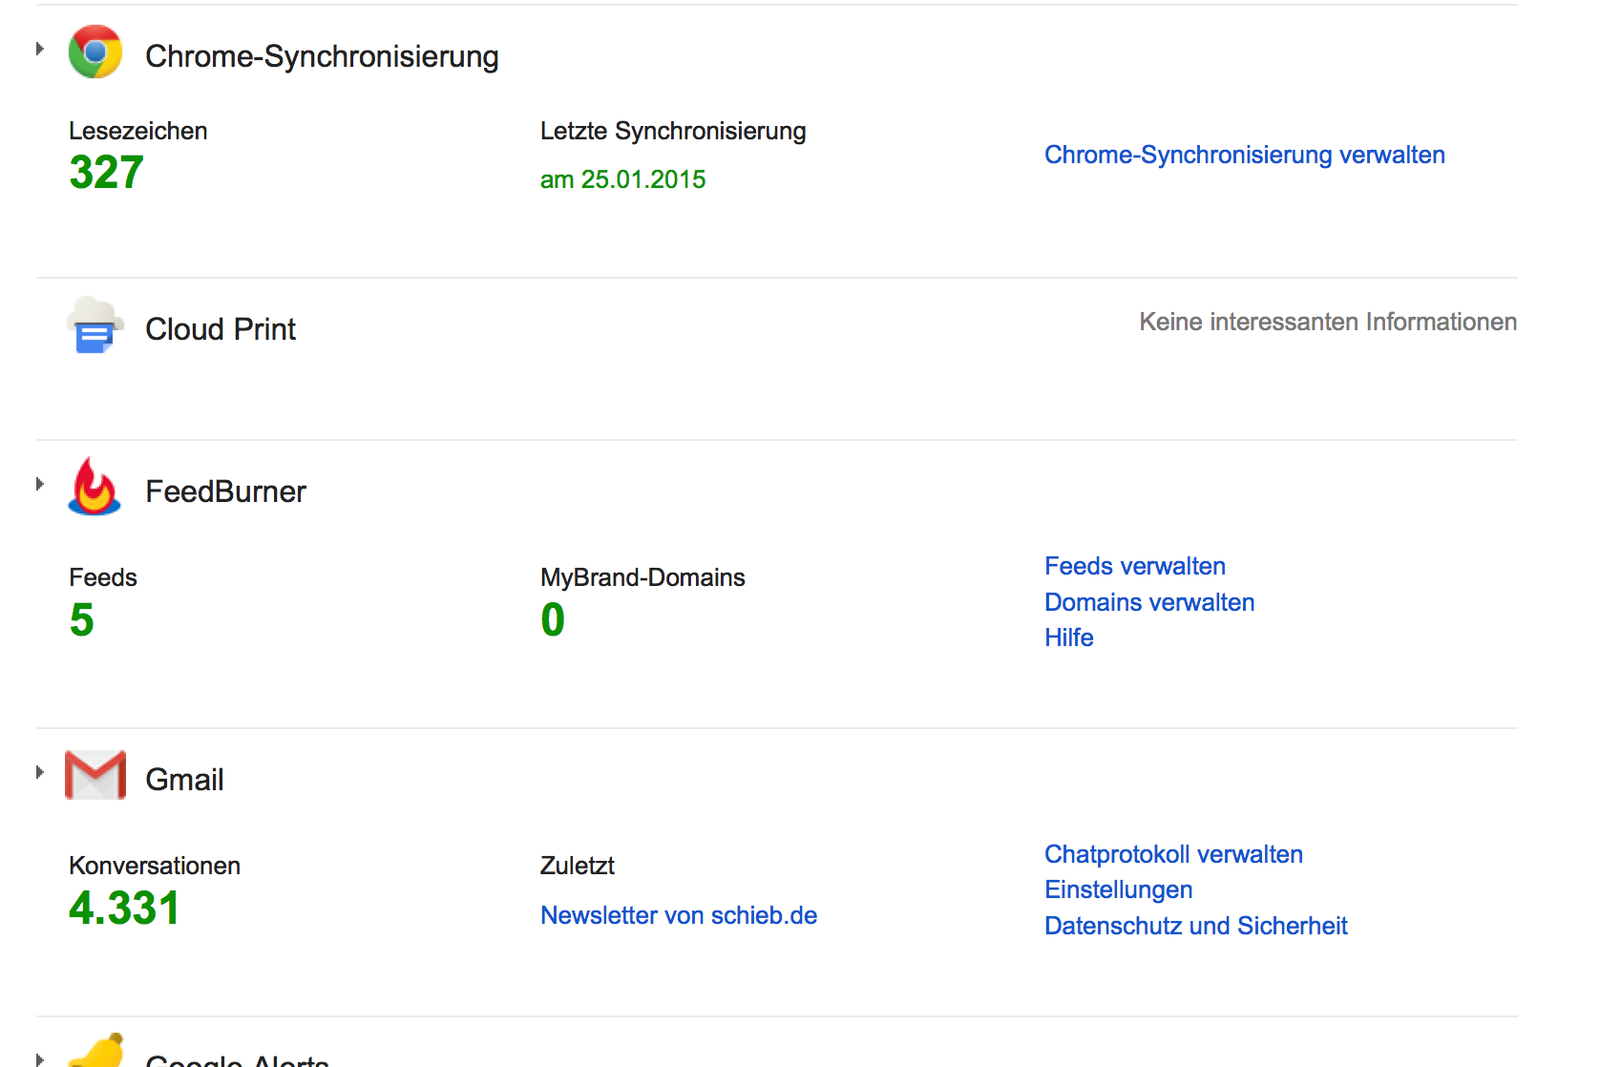Click the sync date am 25.01.2015

pos(622,179)
